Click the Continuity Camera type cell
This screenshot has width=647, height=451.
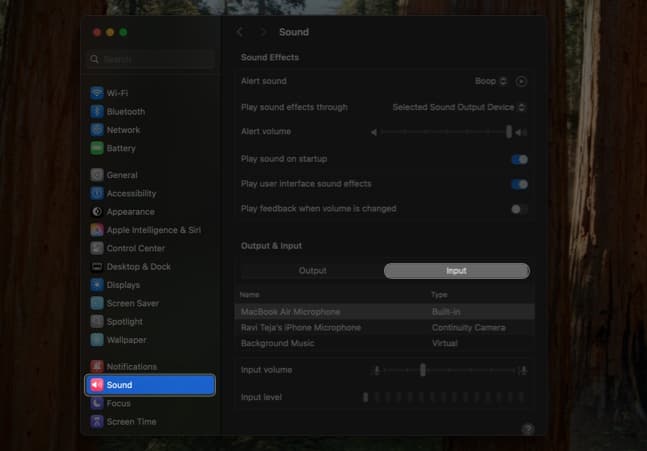click(x=468, y=328)
